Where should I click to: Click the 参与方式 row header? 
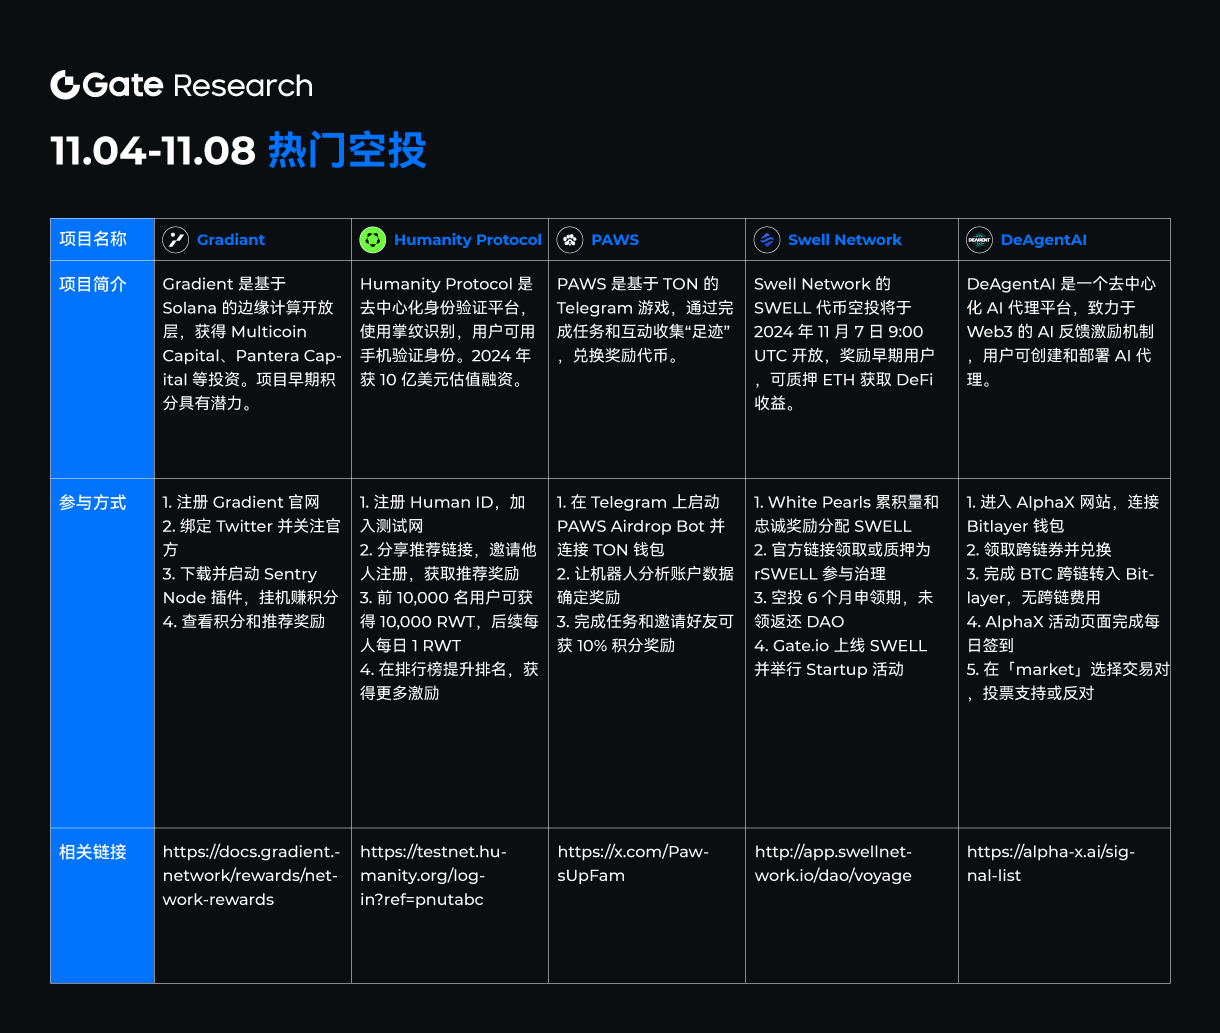pyautogui.click(x=94, y=502)
